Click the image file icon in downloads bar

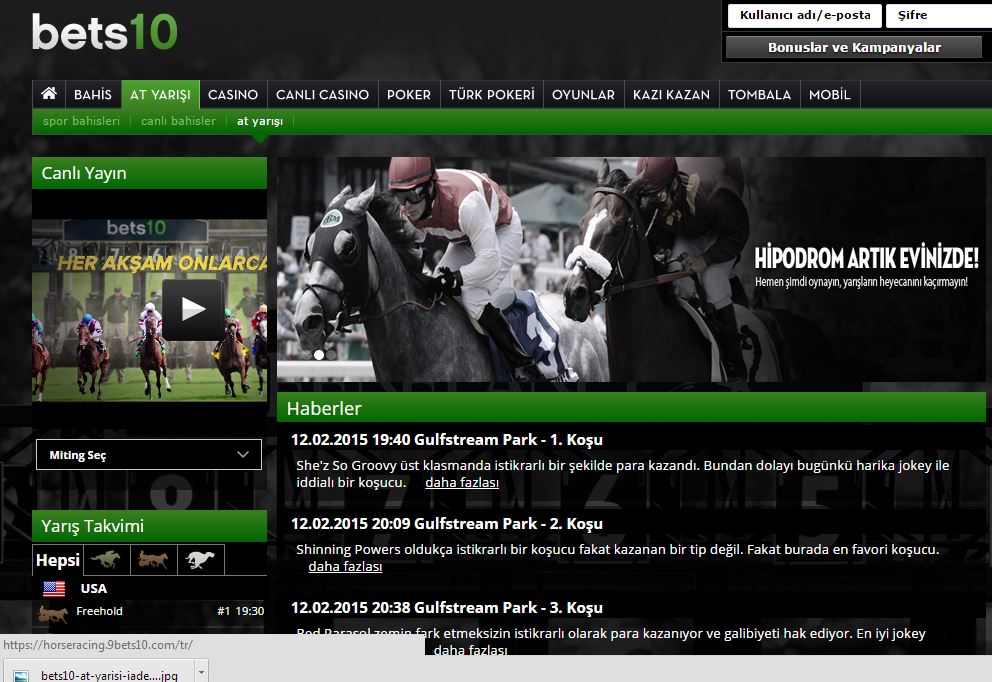pos(21,676)
